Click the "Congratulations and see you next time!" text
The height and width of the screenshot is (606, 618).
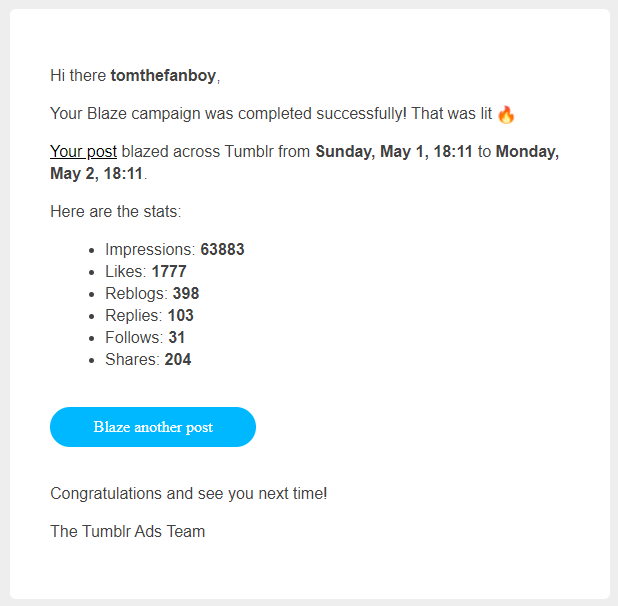point(188,494)
